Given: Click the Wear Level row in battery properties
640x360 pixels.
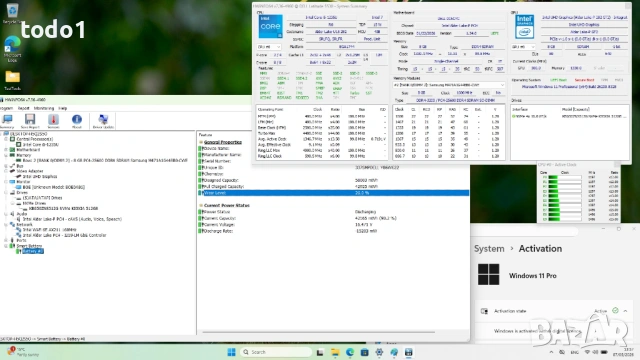Looking at the screenshot, I should [x=333, y=193].
